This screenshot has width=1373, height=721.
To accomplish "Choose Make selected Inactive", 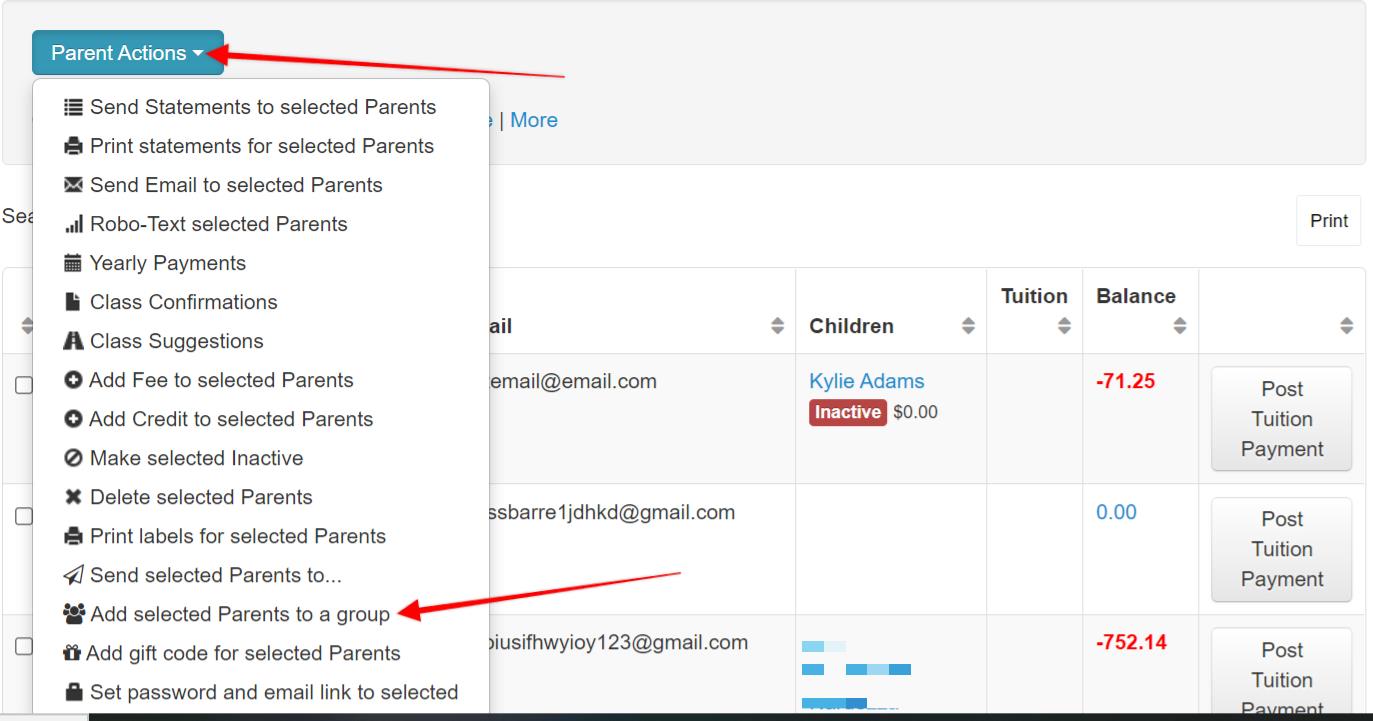I will pos(196,458).
